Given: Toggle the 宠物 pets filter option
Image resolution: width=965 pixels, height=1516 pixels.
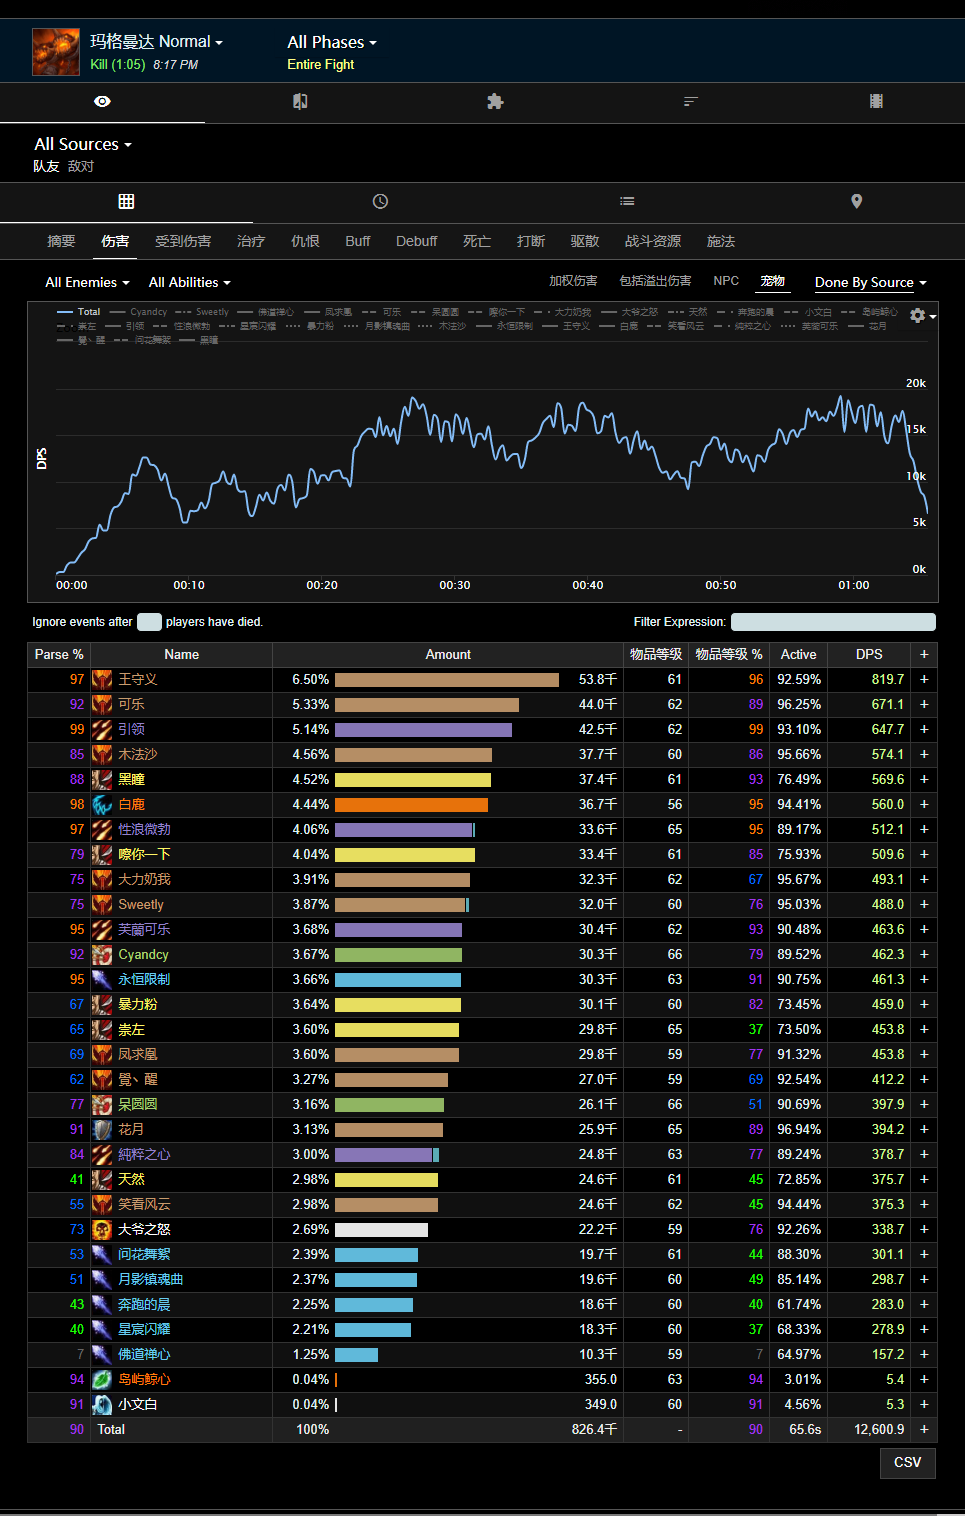Looking at the screenshot, I should (773, 281).
